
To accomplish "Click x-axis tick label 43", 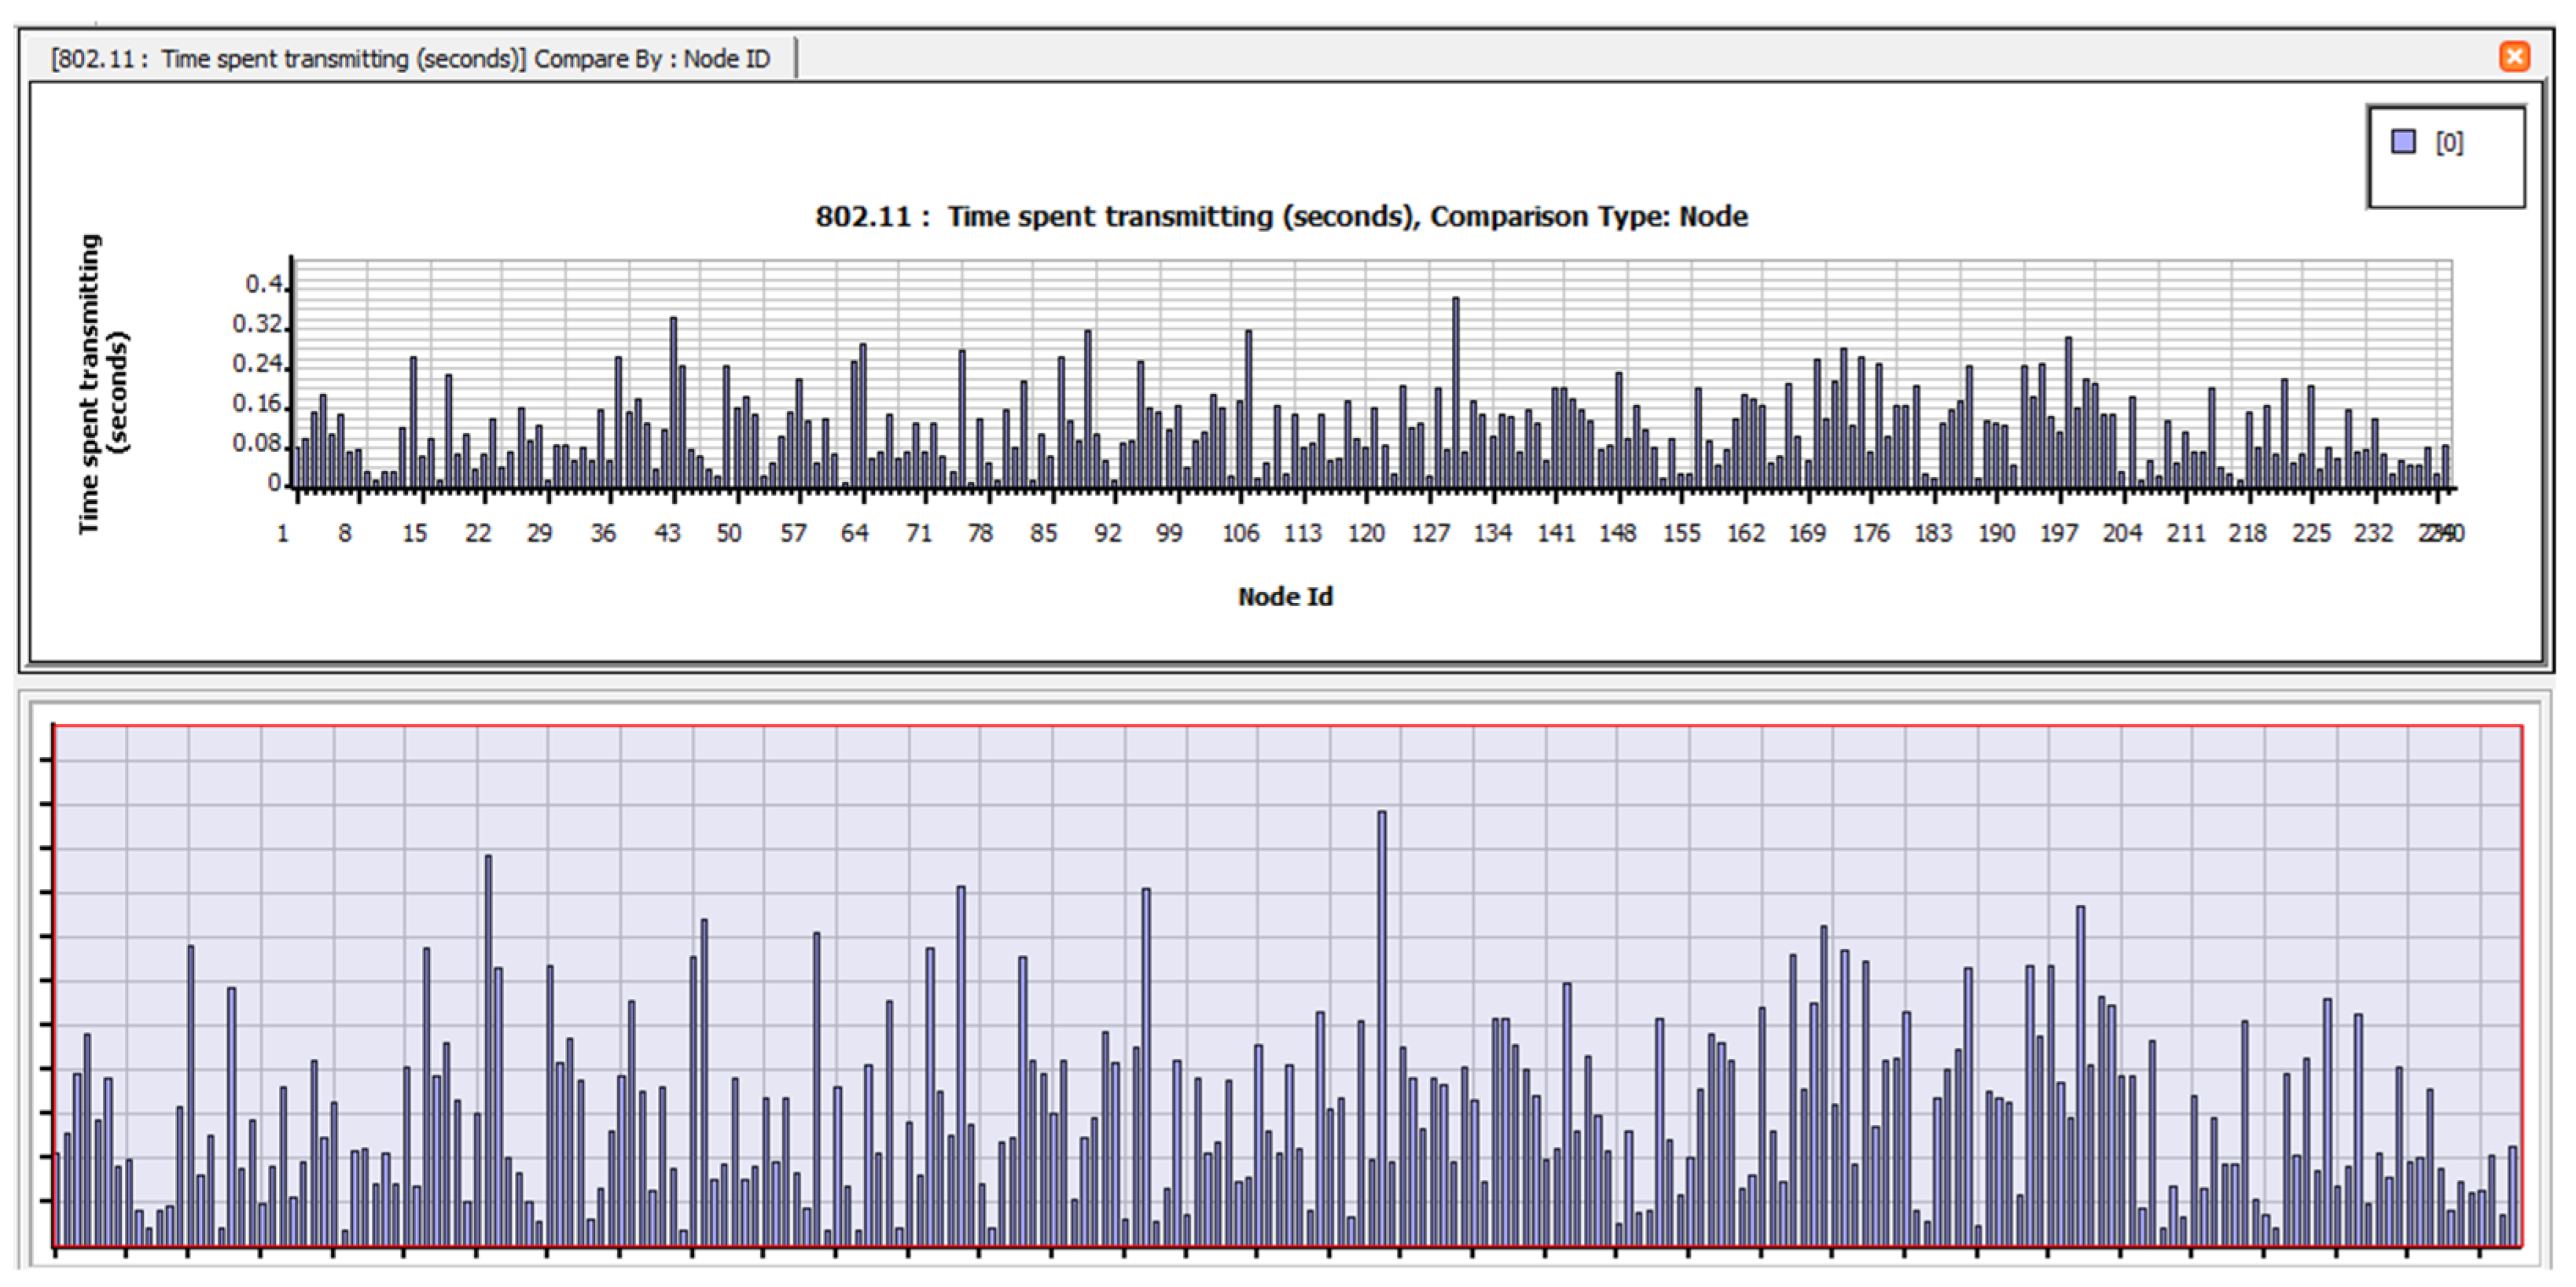I will pyautogui.click(x=667, y=533).
